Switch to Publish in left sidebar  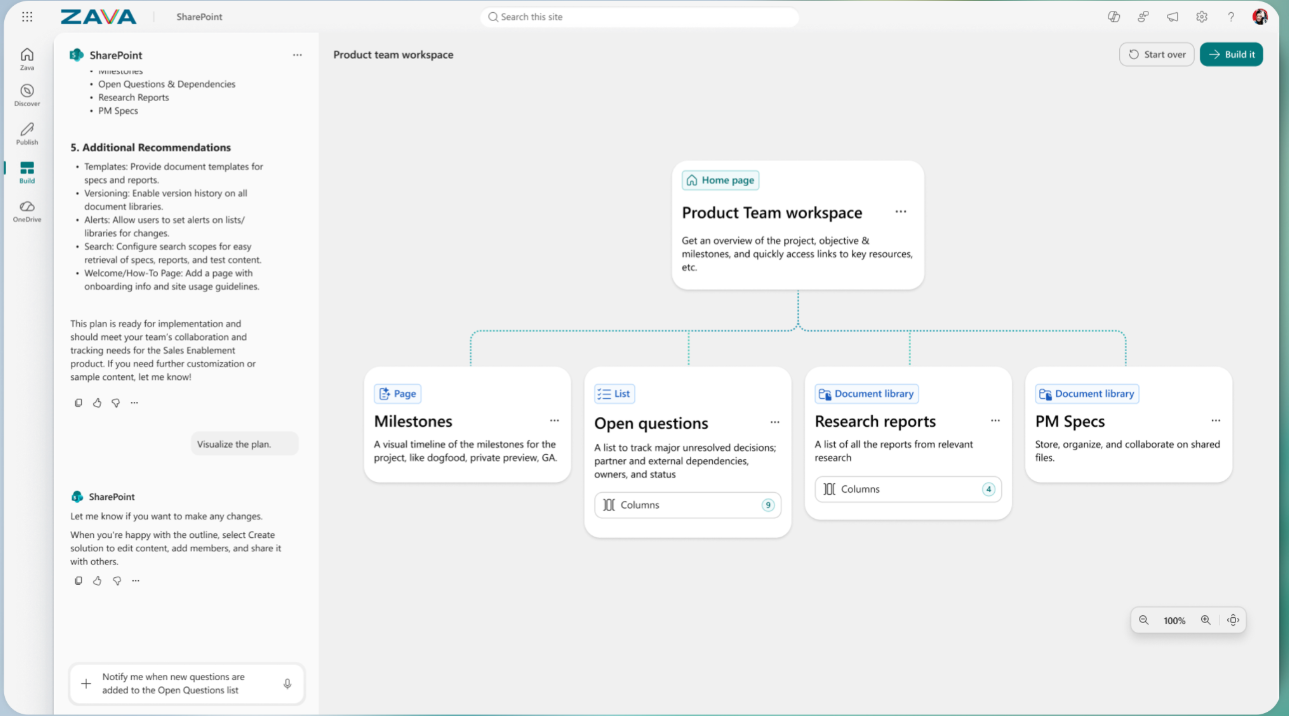pyautogui.click(x=27, y=133)
